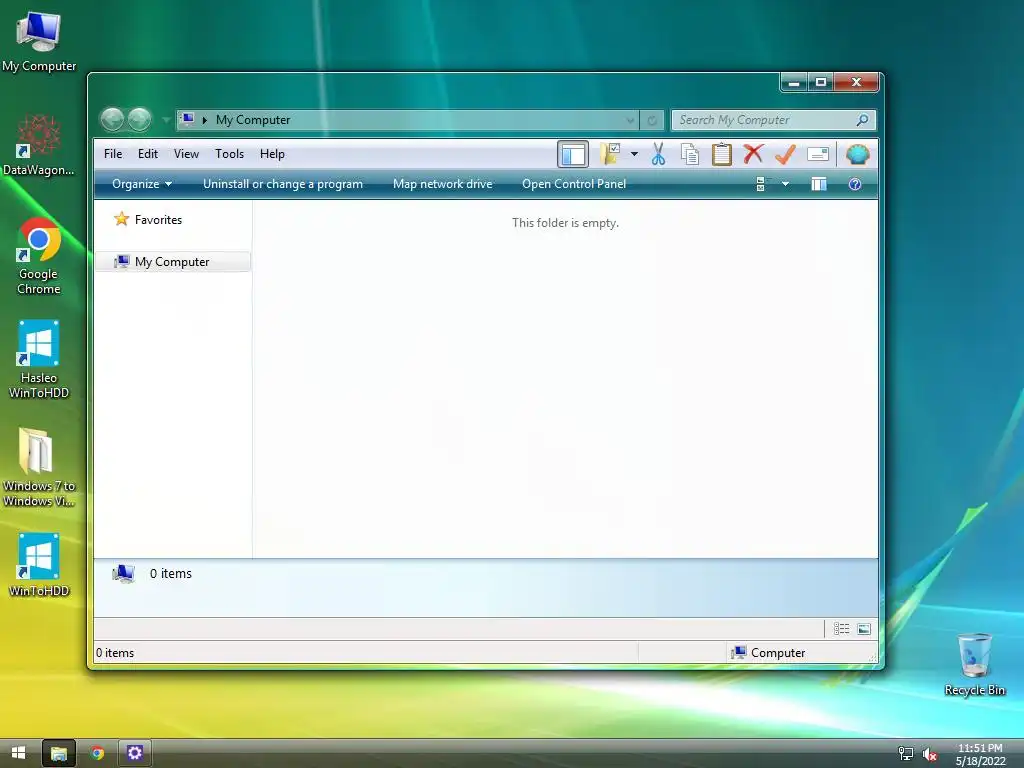Image resolution: width=1024 pixels, height=768 pixels.
Task: Select My Computer in navigation pane
Action: pos(173,262)
